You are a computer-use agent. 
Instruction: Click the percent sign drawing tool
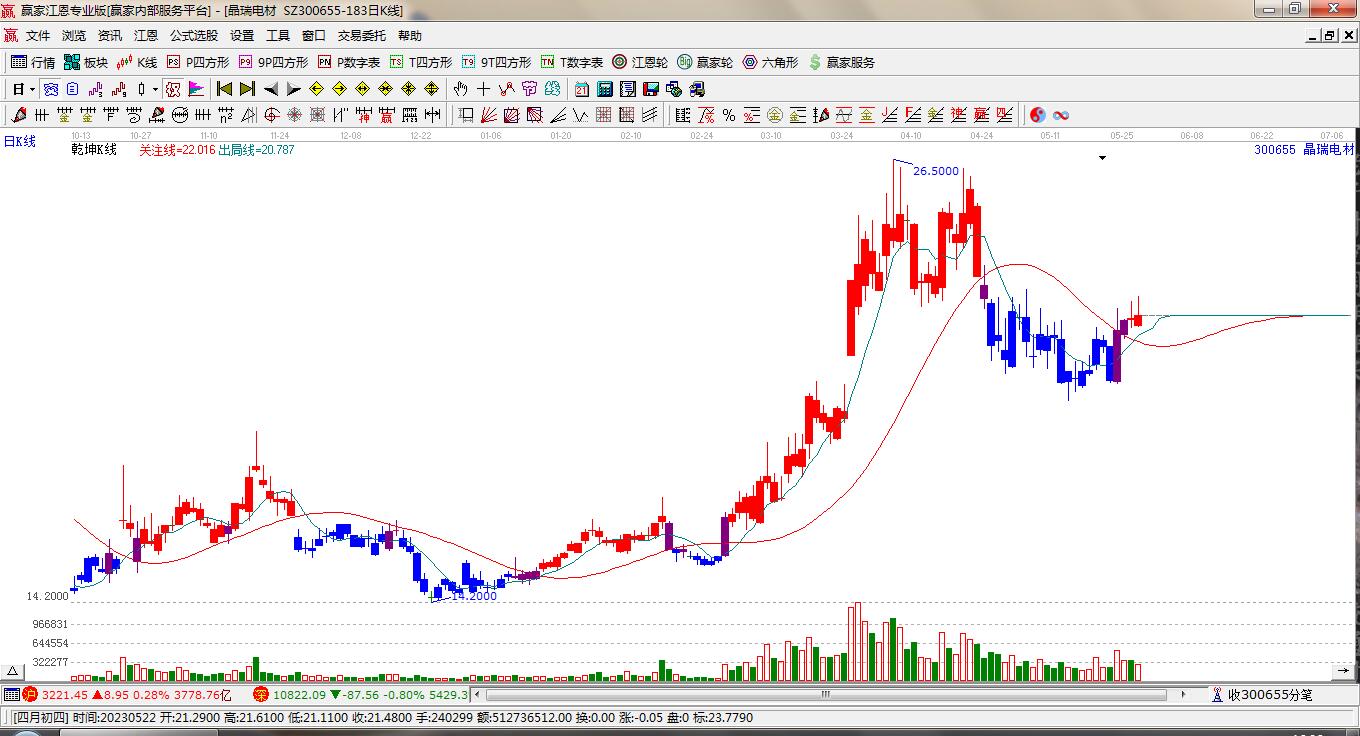click(729, 115)
